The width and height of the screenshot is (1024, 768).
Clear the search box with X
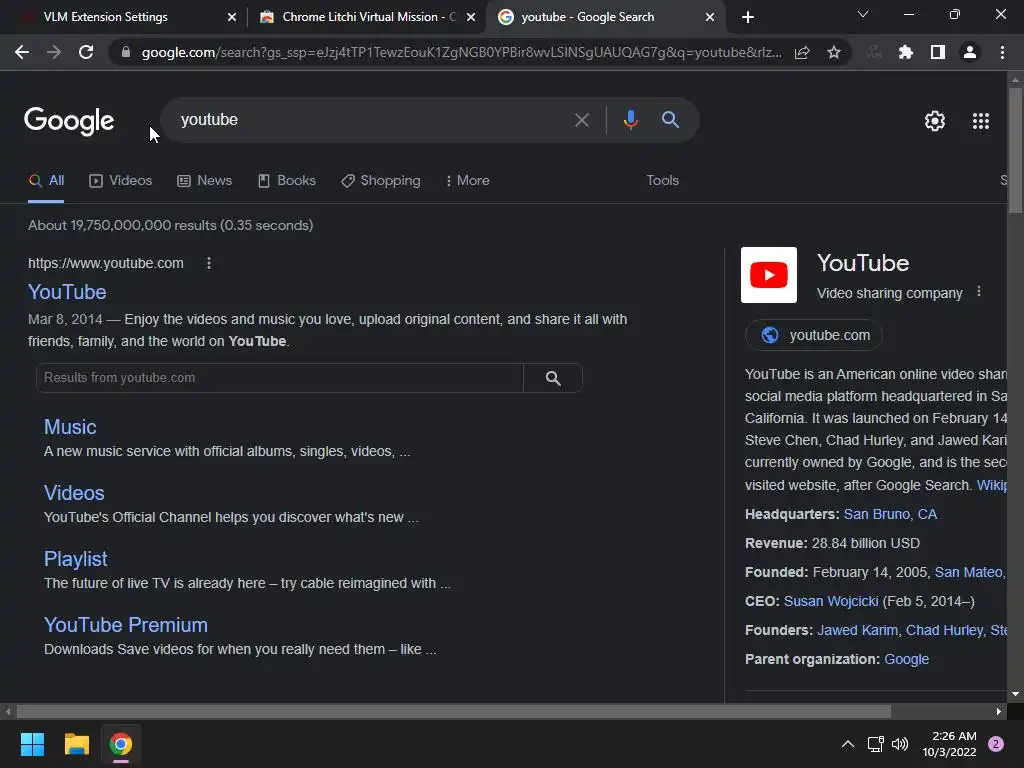pos(582,120)
